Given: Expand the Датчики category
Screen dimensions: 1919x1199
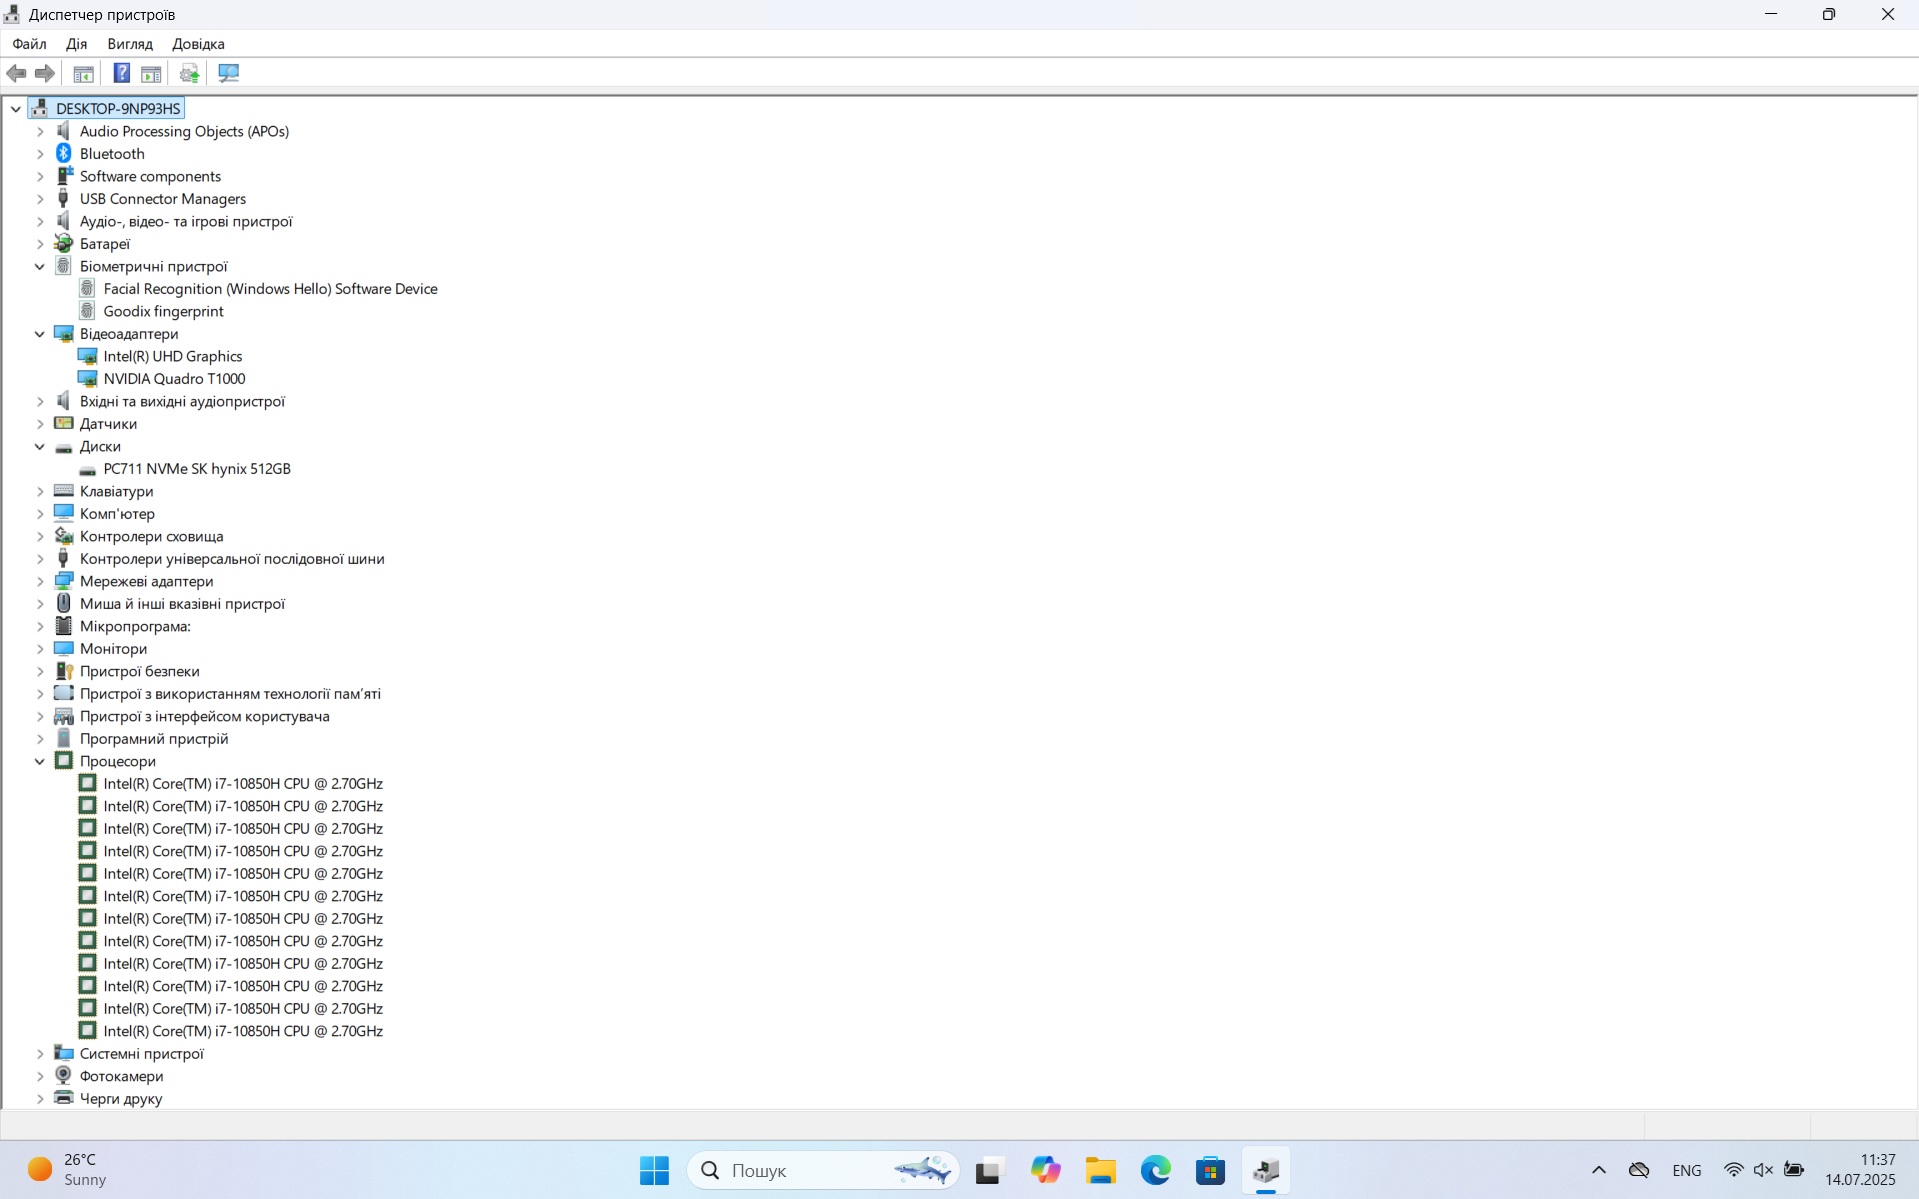Looking at the screenshot, I should [x=40, y=423].
